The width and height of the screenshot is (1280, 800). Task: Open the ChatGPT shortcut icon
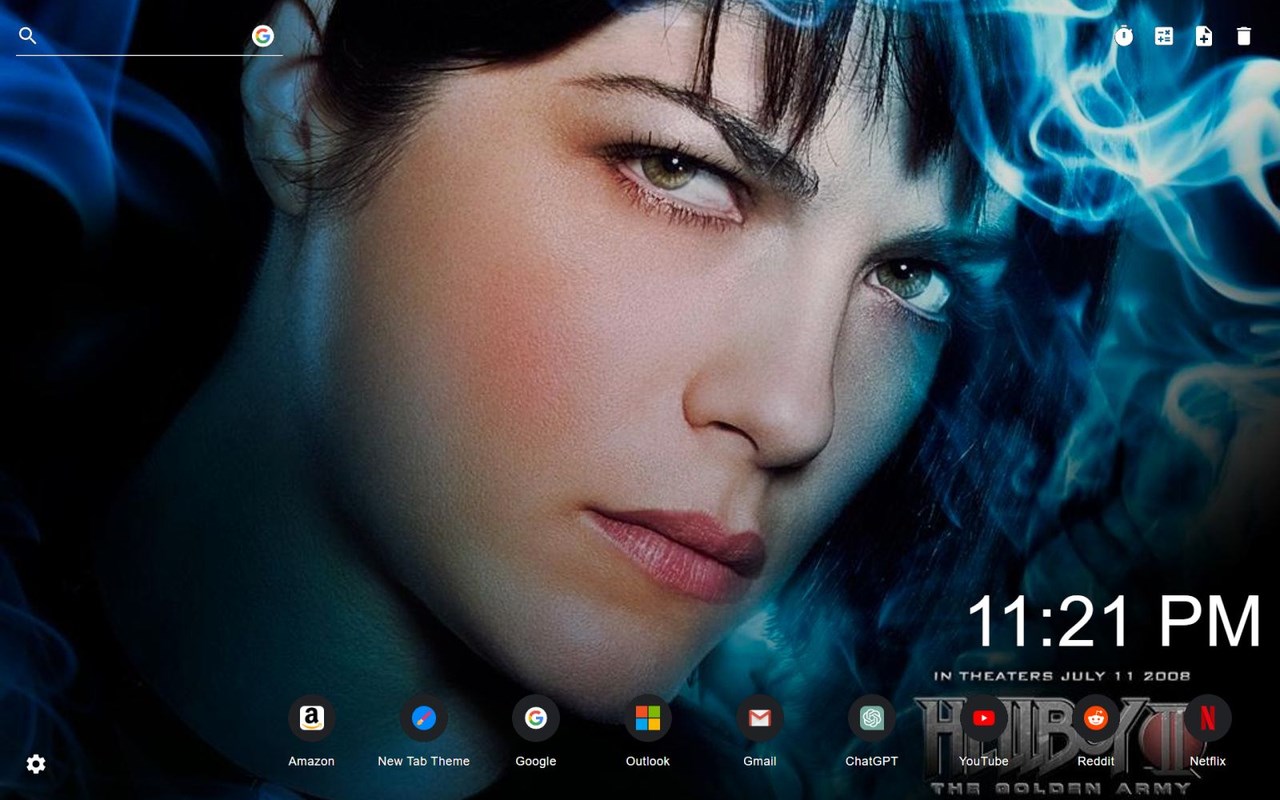tap(872, 718)
